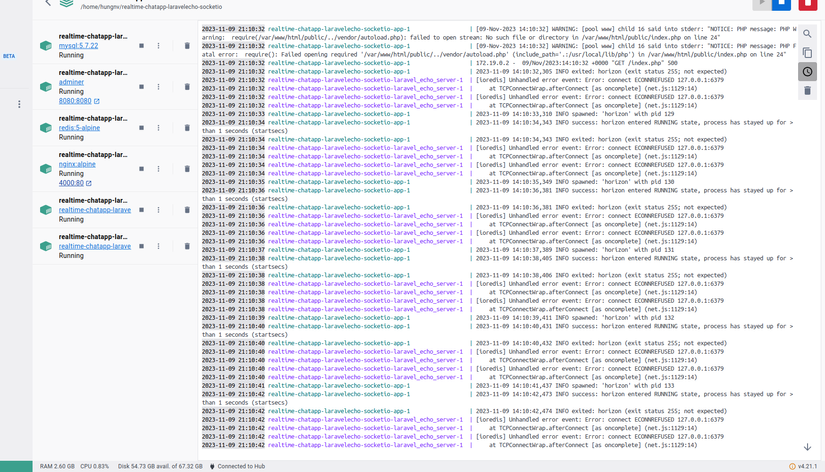Click the cube icon of nginx:alpine container
Viewport: 825px width, 472px height.
[x=46, y=169]
